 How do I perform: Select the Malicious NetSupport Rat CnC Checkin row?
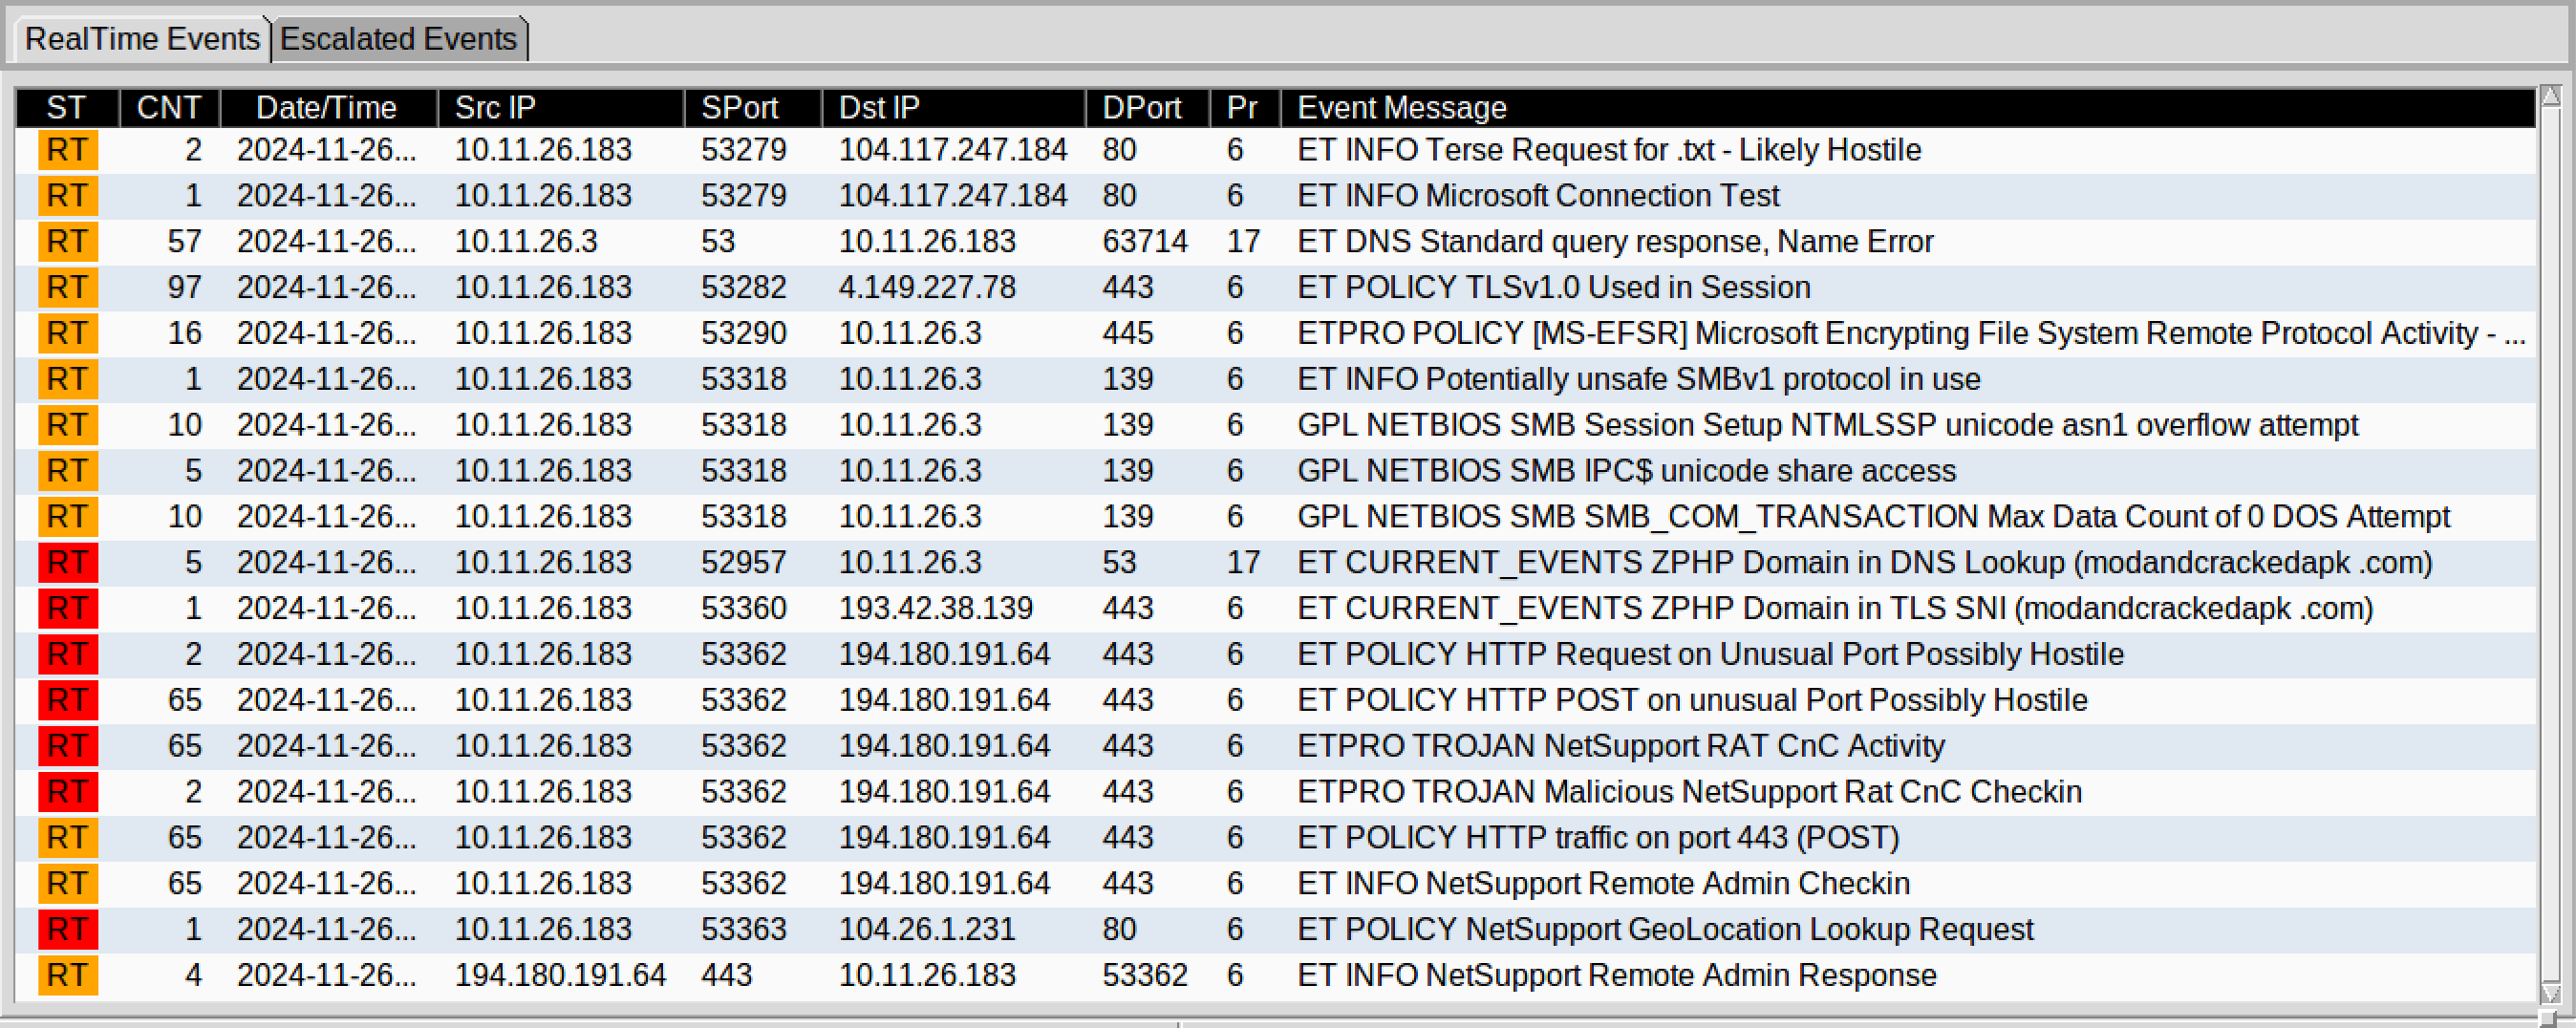tap(1200, 791)
